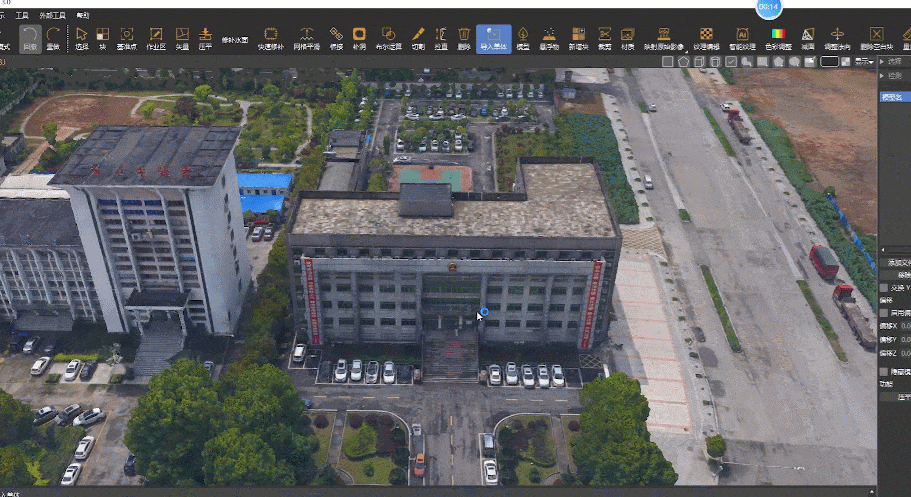Toggle the Swap Y (交换 Y) checkbox
This screenshot has width=911, height=497.
(883, 286)
